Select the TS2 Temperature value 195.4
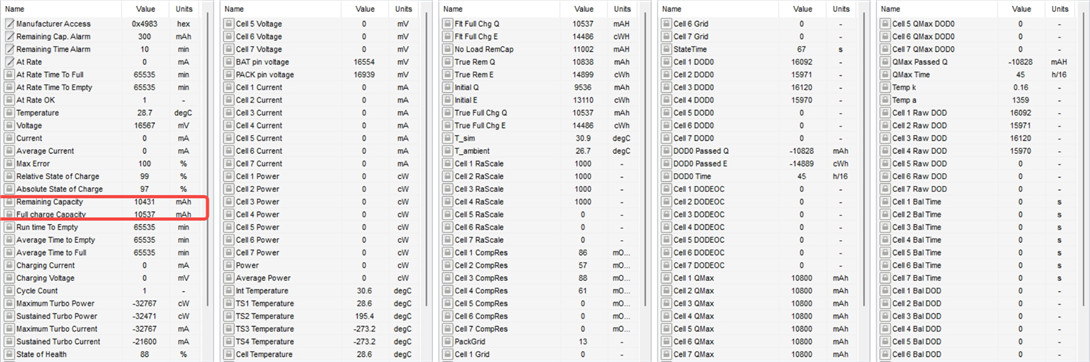The height and width of the screenshot is (362, 1090). click(364, 316)
